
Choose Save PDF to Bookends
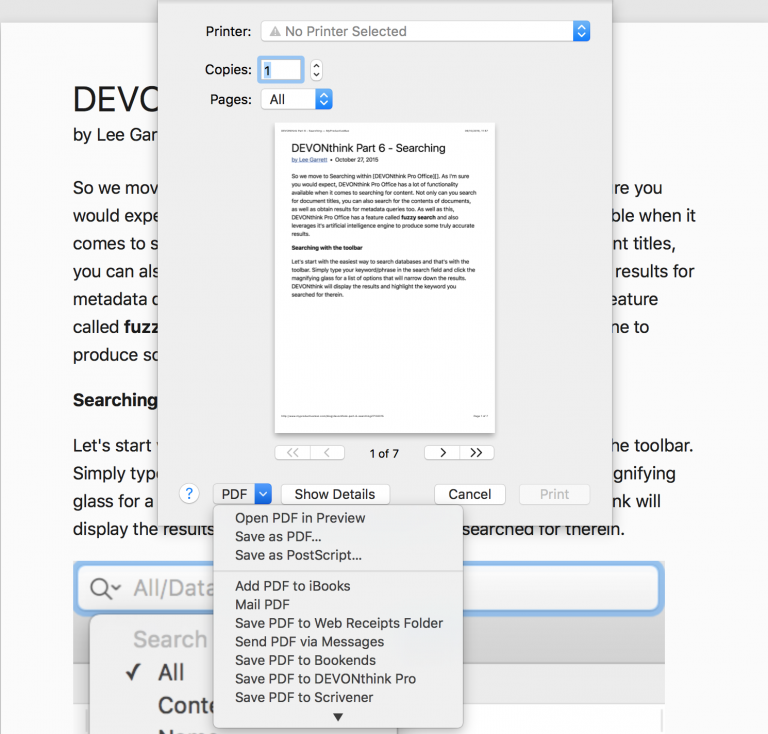[338, 661]
